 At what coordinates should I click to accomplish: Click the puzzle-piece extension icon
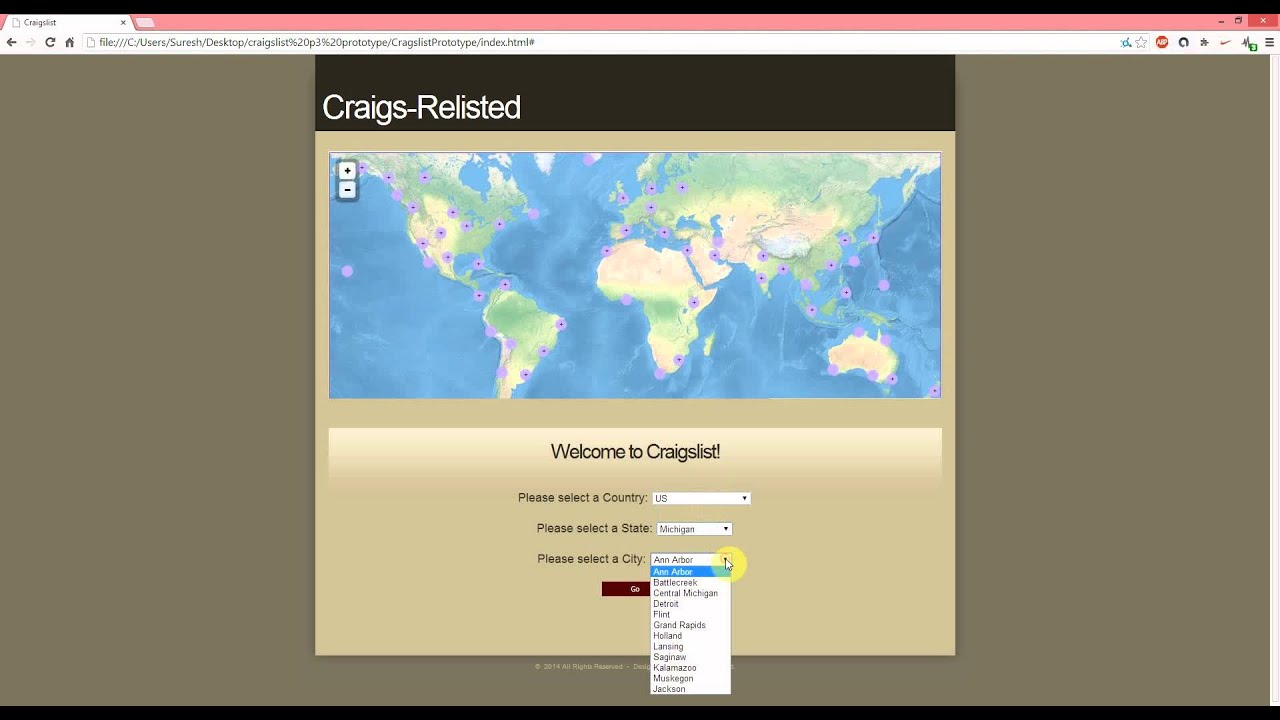(x=1204, y=42)
